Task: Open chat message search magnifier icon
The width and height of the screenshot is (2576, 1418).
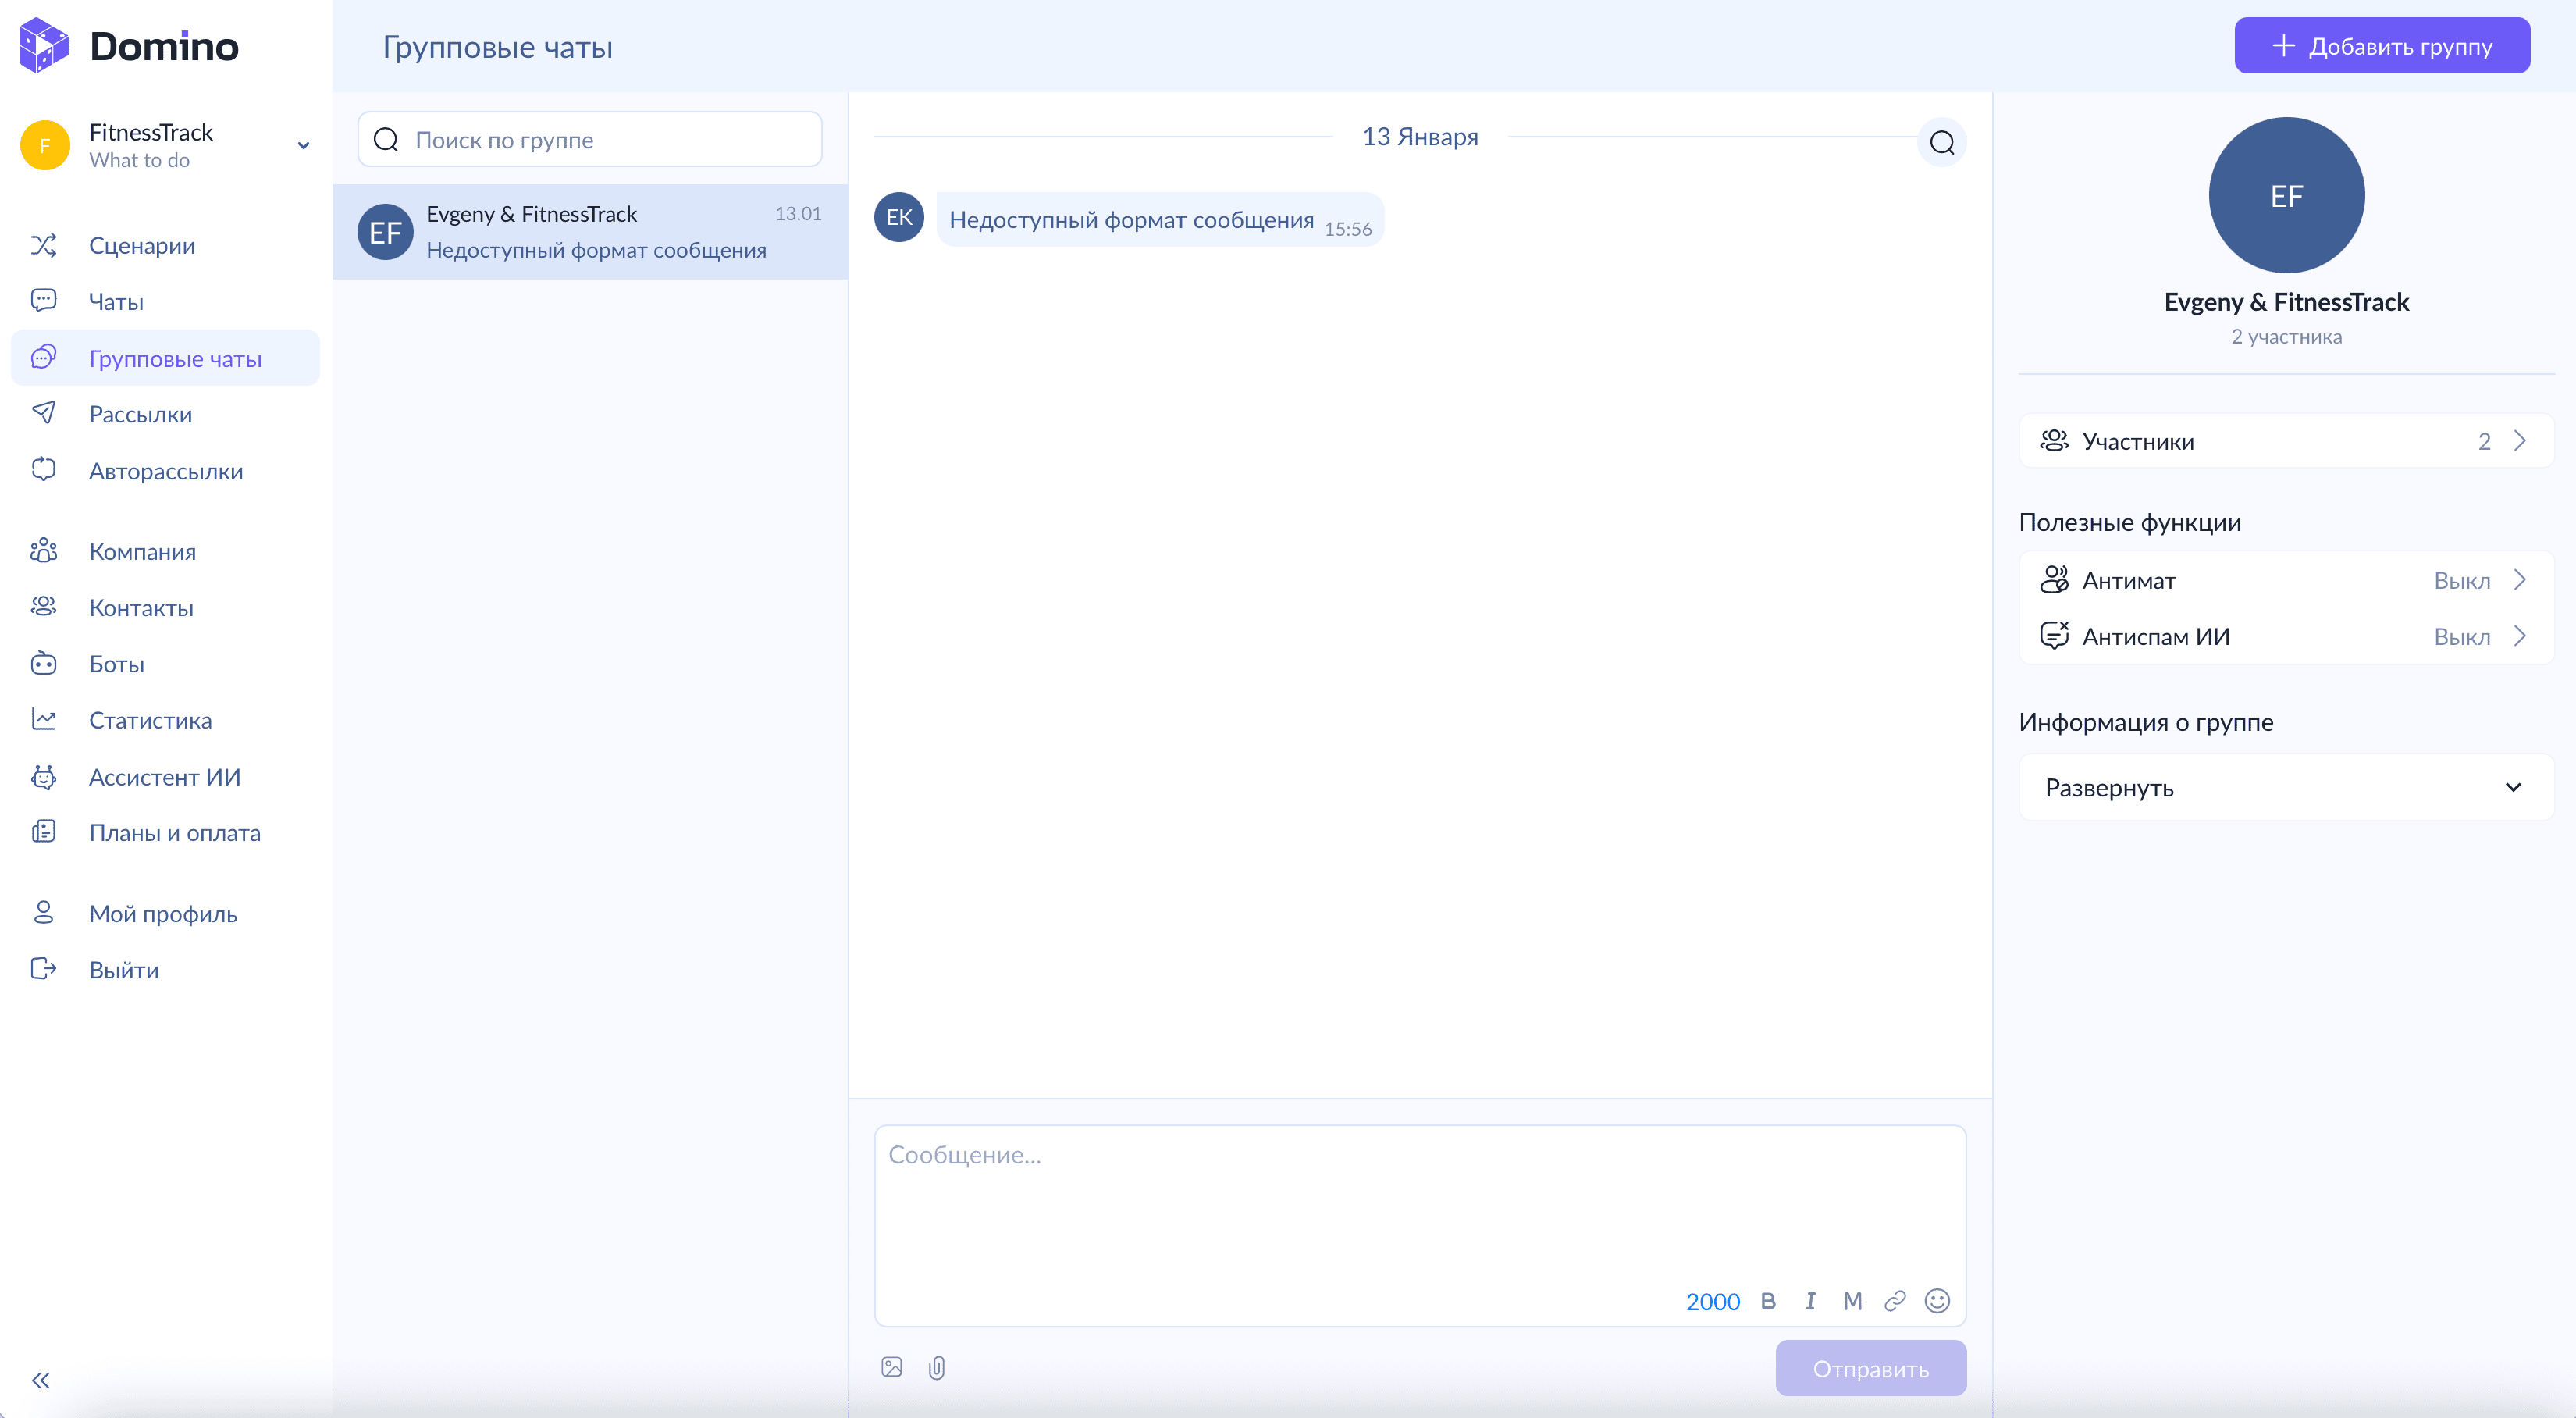Action: [1942, 142]
